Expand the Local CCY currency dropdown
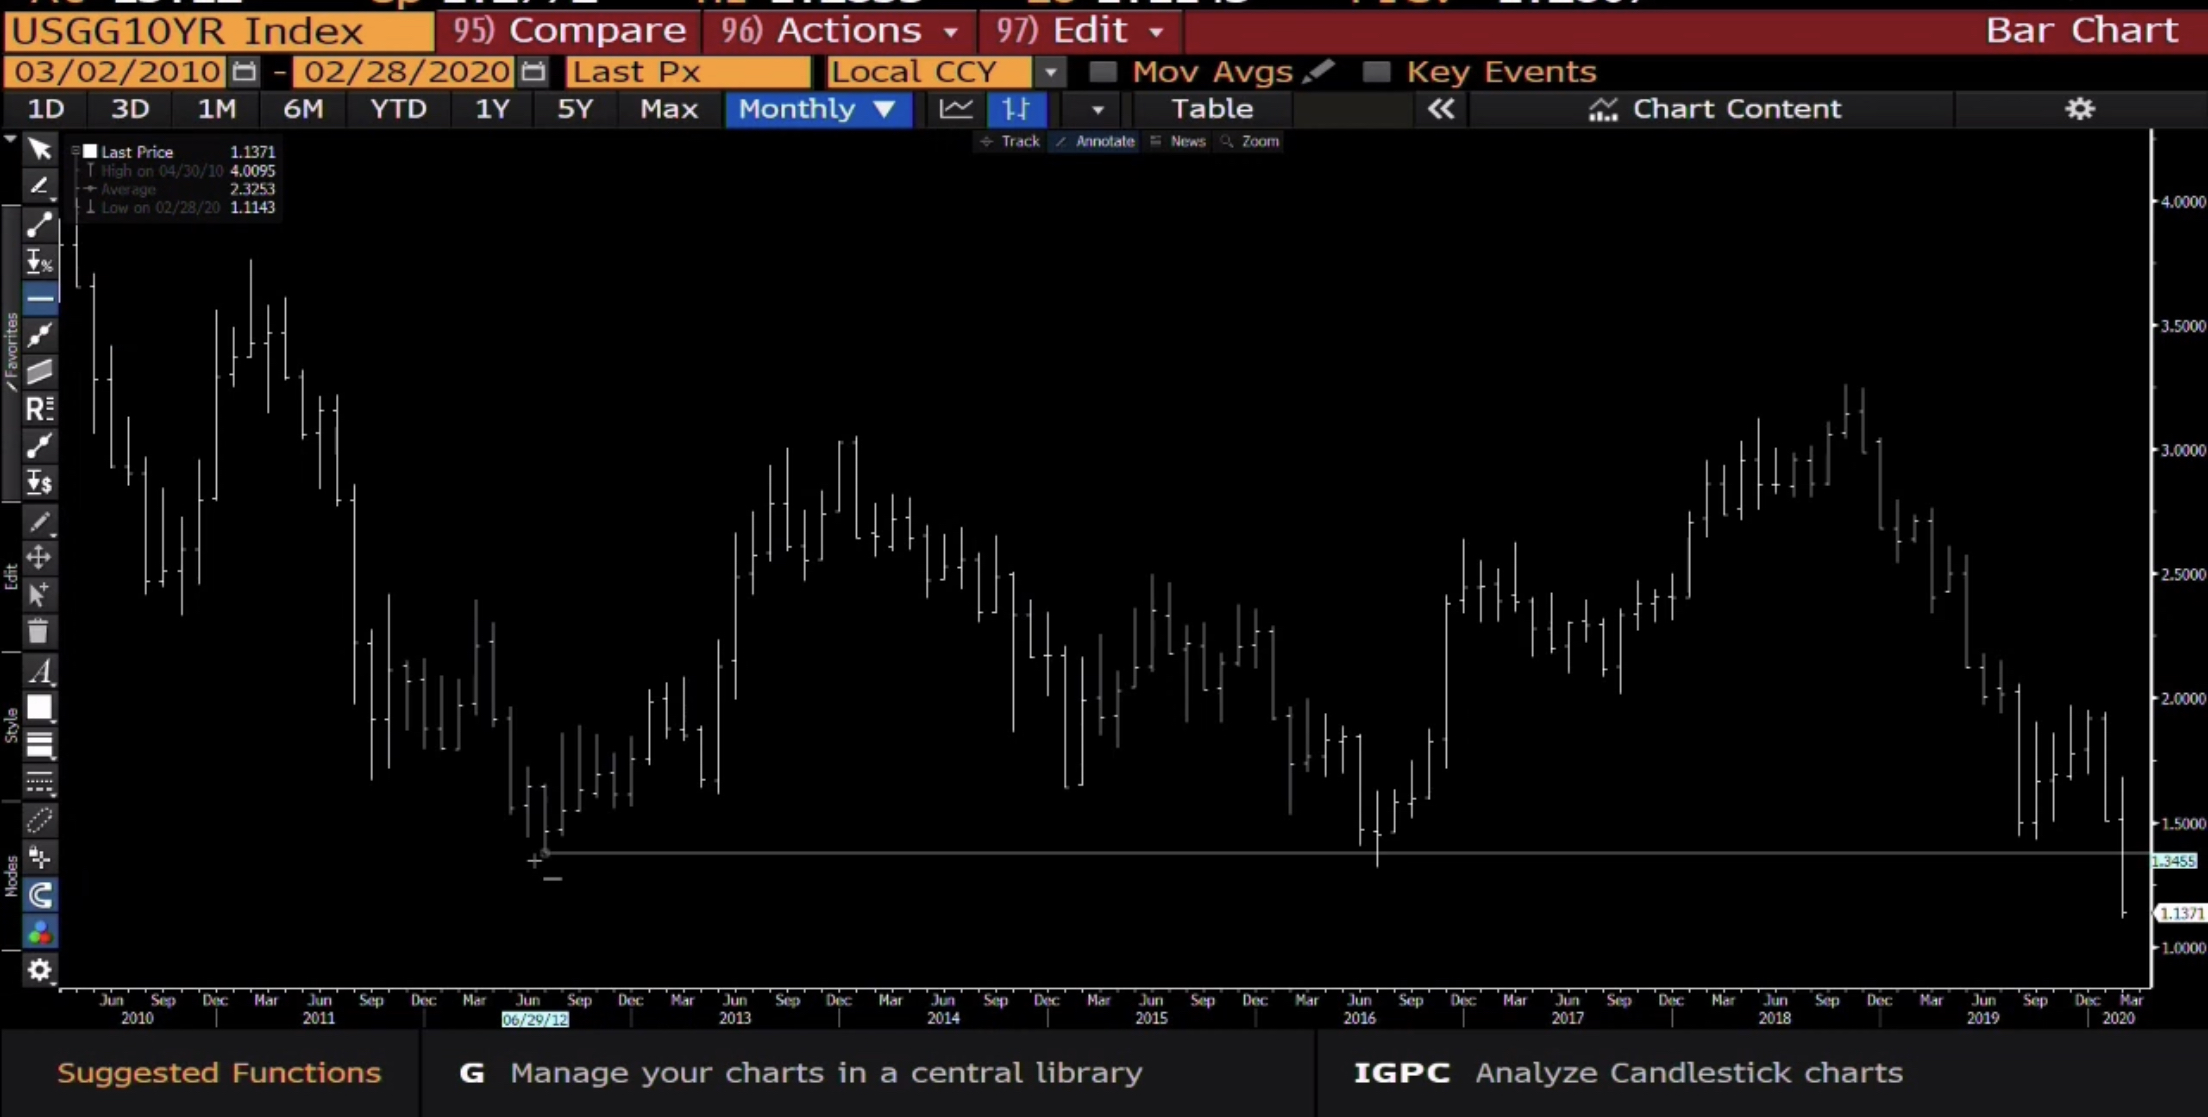The width and height of the screenshot is (2208, 1117). coord(1050,72)
